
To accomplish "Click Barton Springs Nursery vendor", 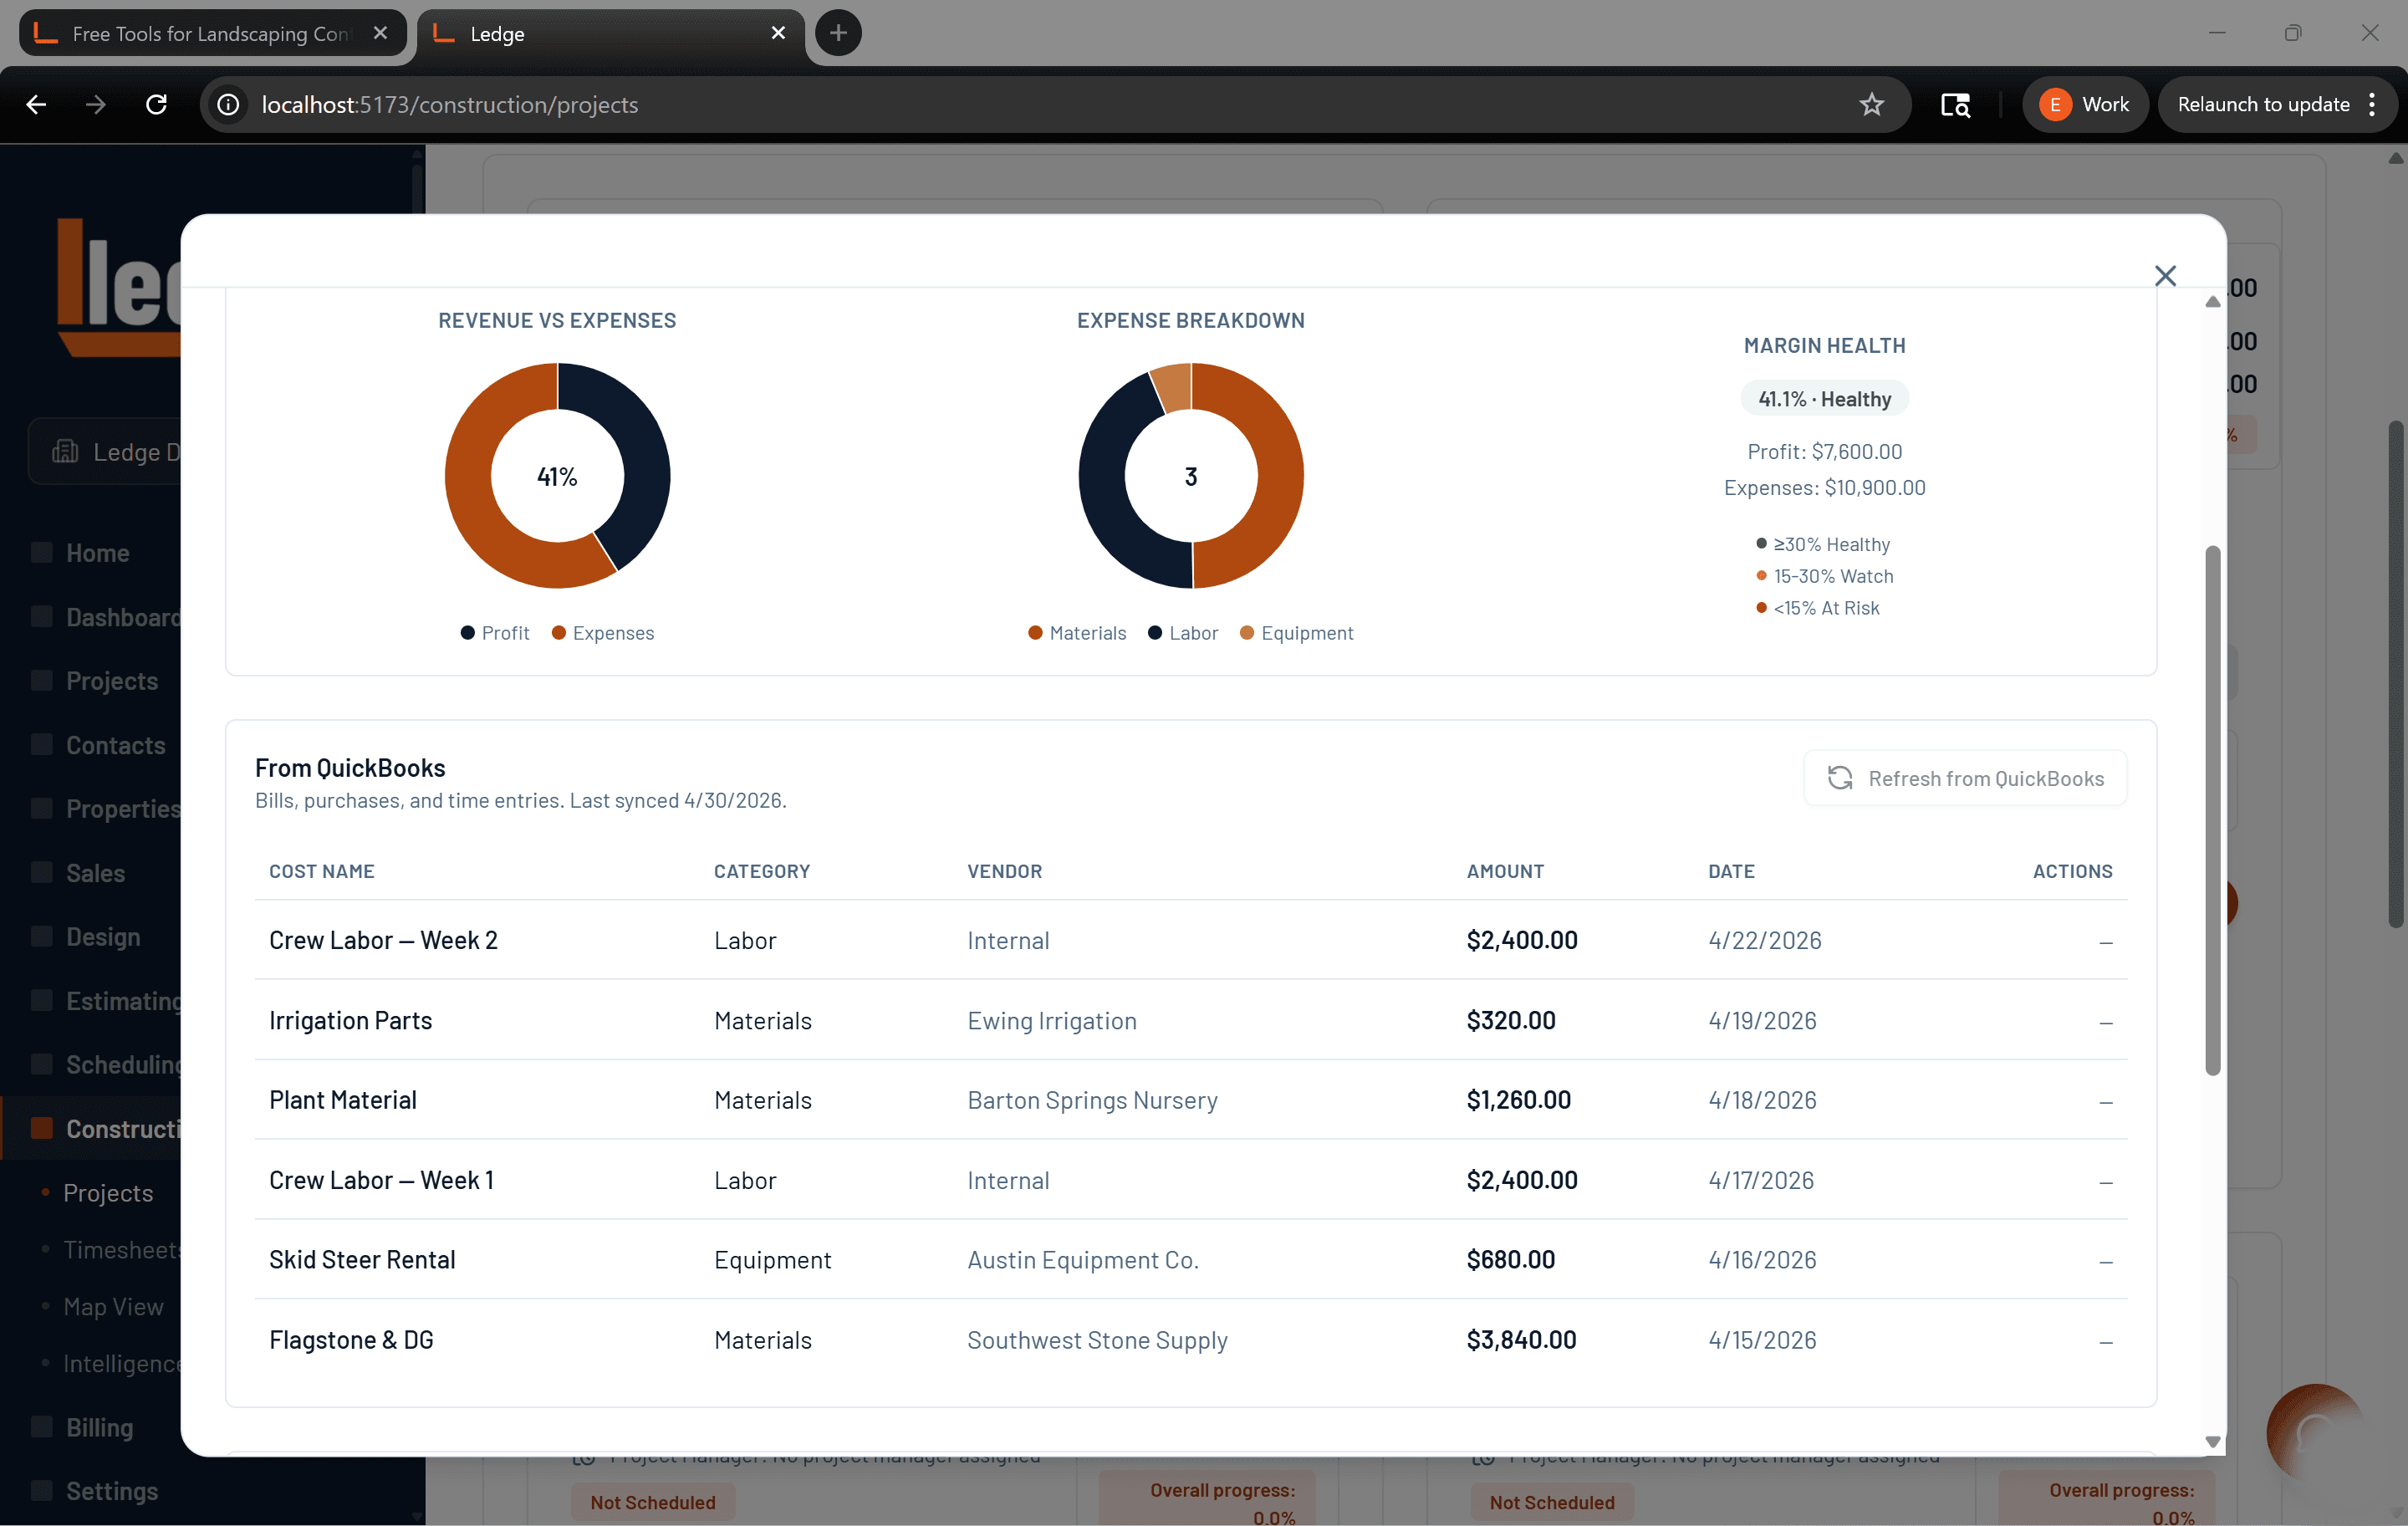I will coord(1092,1100).
